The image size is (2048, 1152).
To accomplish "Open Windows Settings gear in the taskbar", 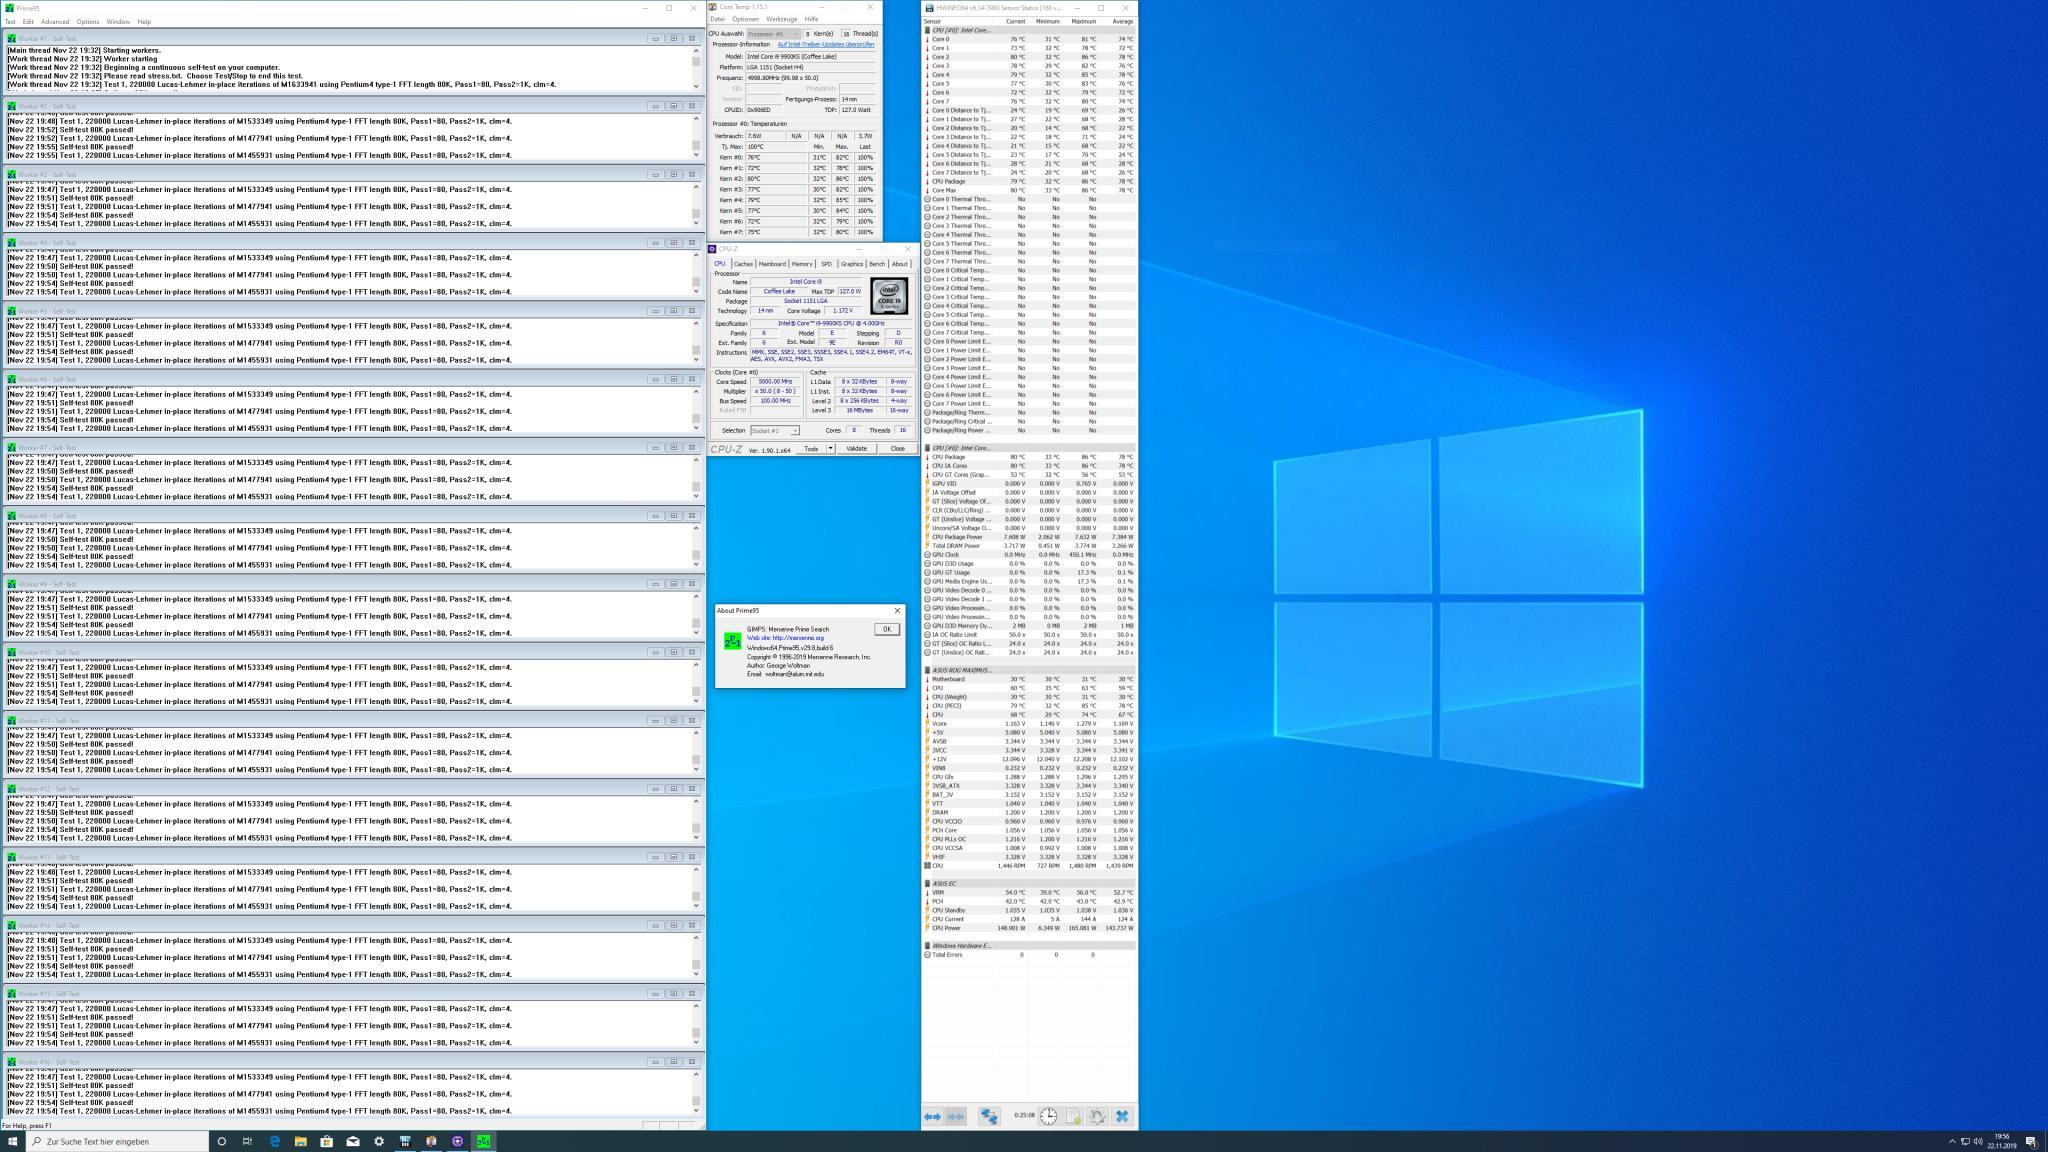I will pos(379,1141).
